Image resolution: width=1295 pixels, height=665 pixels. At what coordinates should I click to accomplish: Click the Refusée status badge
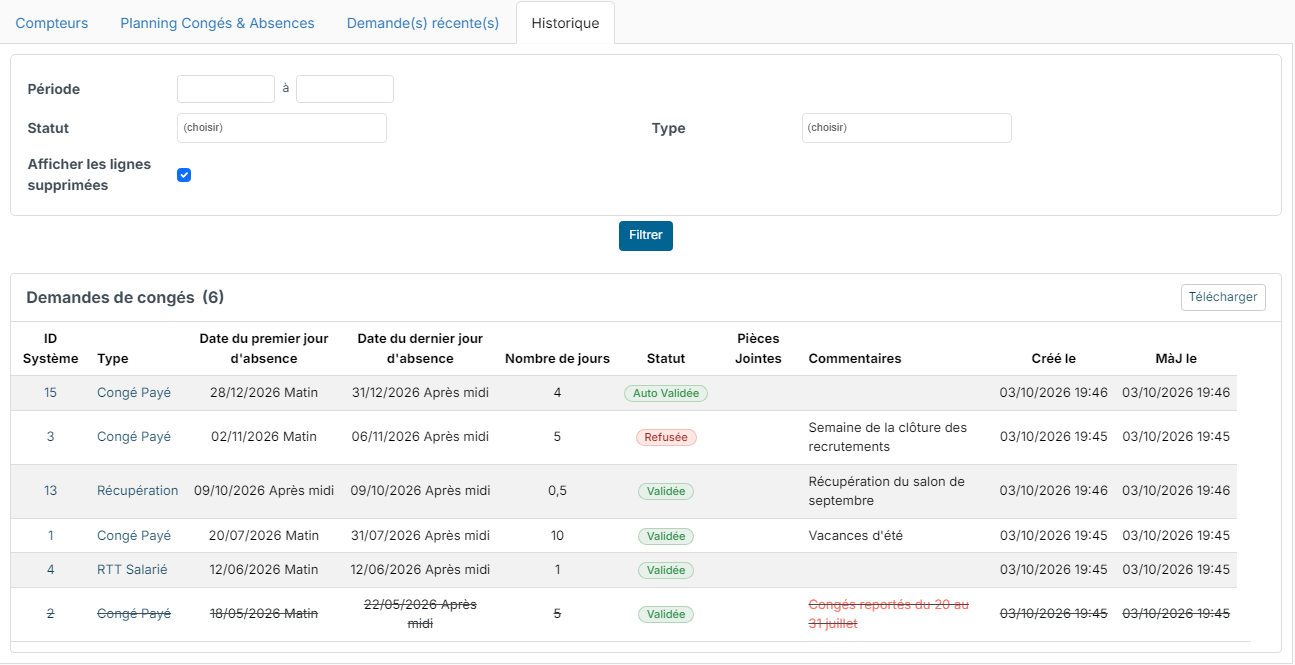point(666,437)
